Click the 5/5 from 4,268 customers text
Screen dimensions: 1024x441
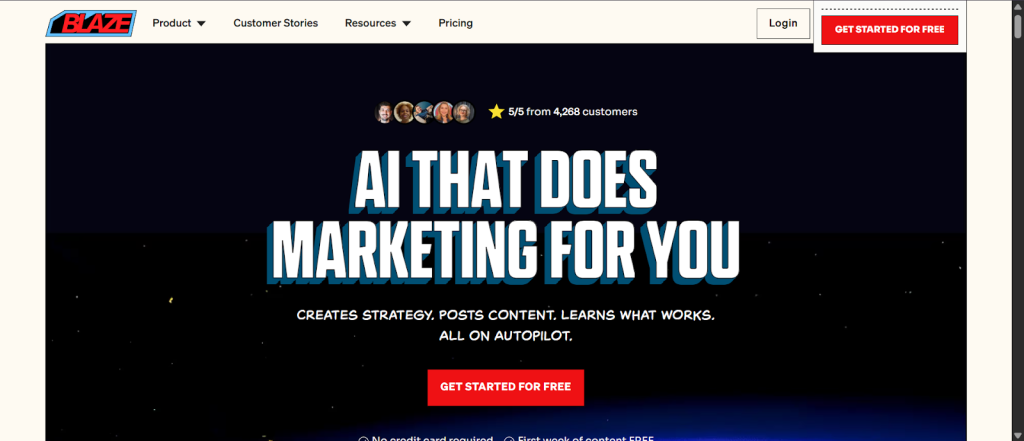(573, 112)
